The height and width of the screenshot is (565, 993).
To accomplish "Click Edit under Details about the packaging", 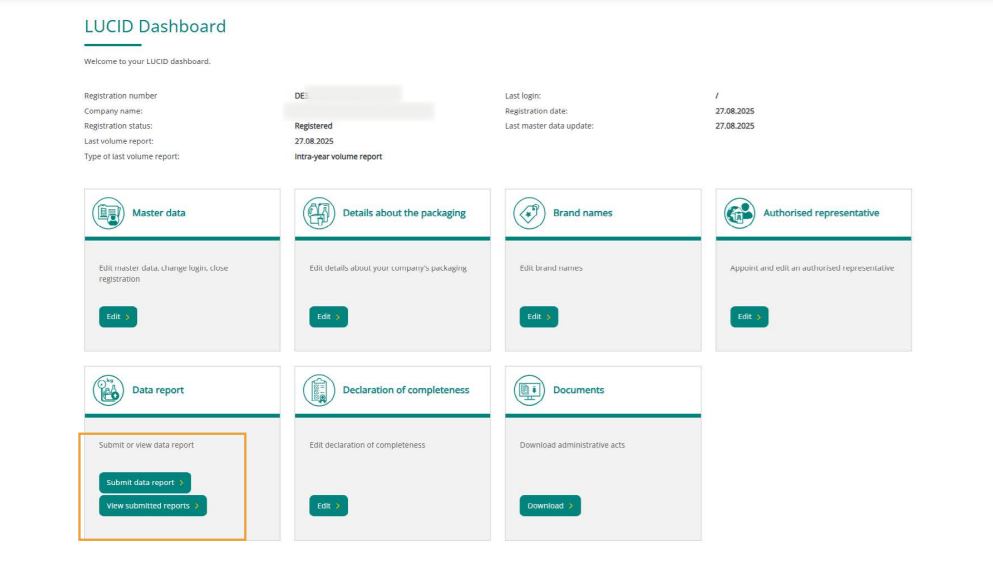I will coord(328,317).
